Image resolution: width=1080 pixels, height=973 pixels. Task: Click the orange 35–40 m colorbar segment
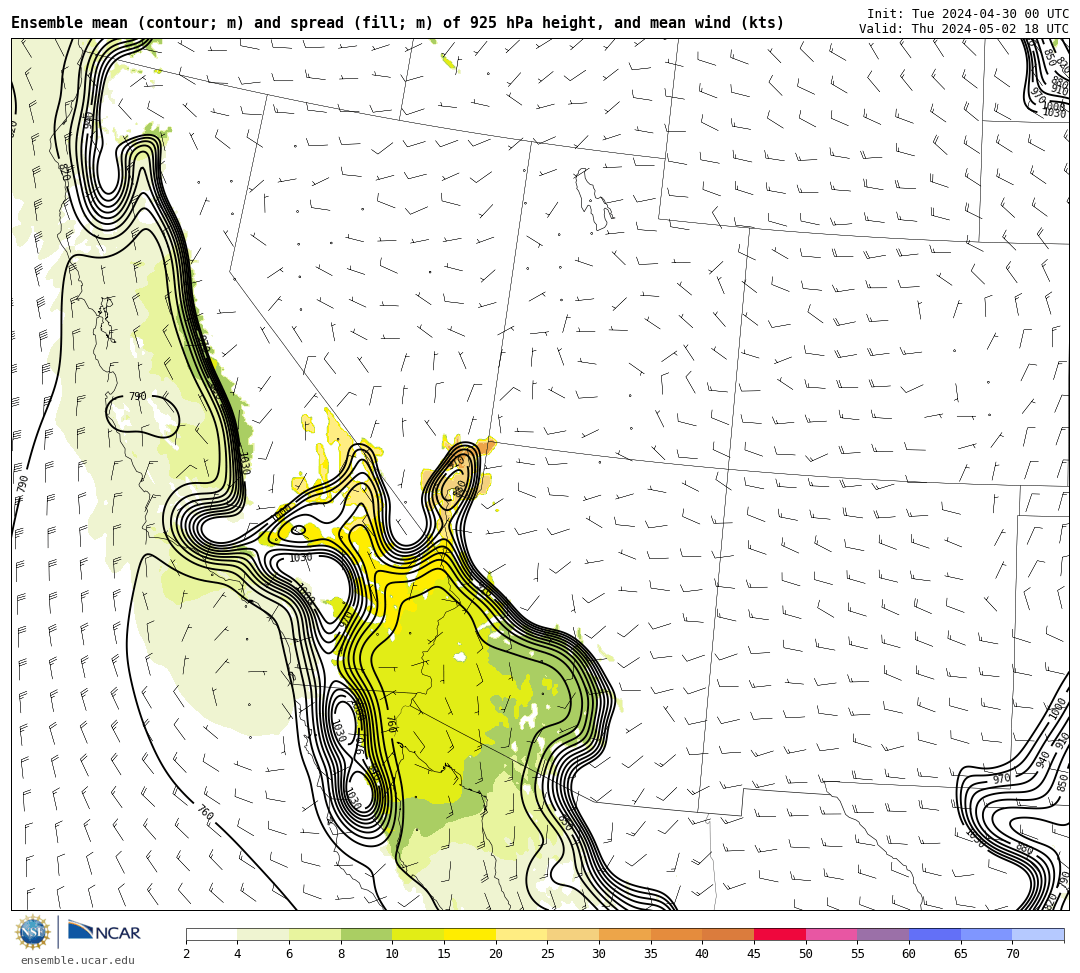[676, 934]
